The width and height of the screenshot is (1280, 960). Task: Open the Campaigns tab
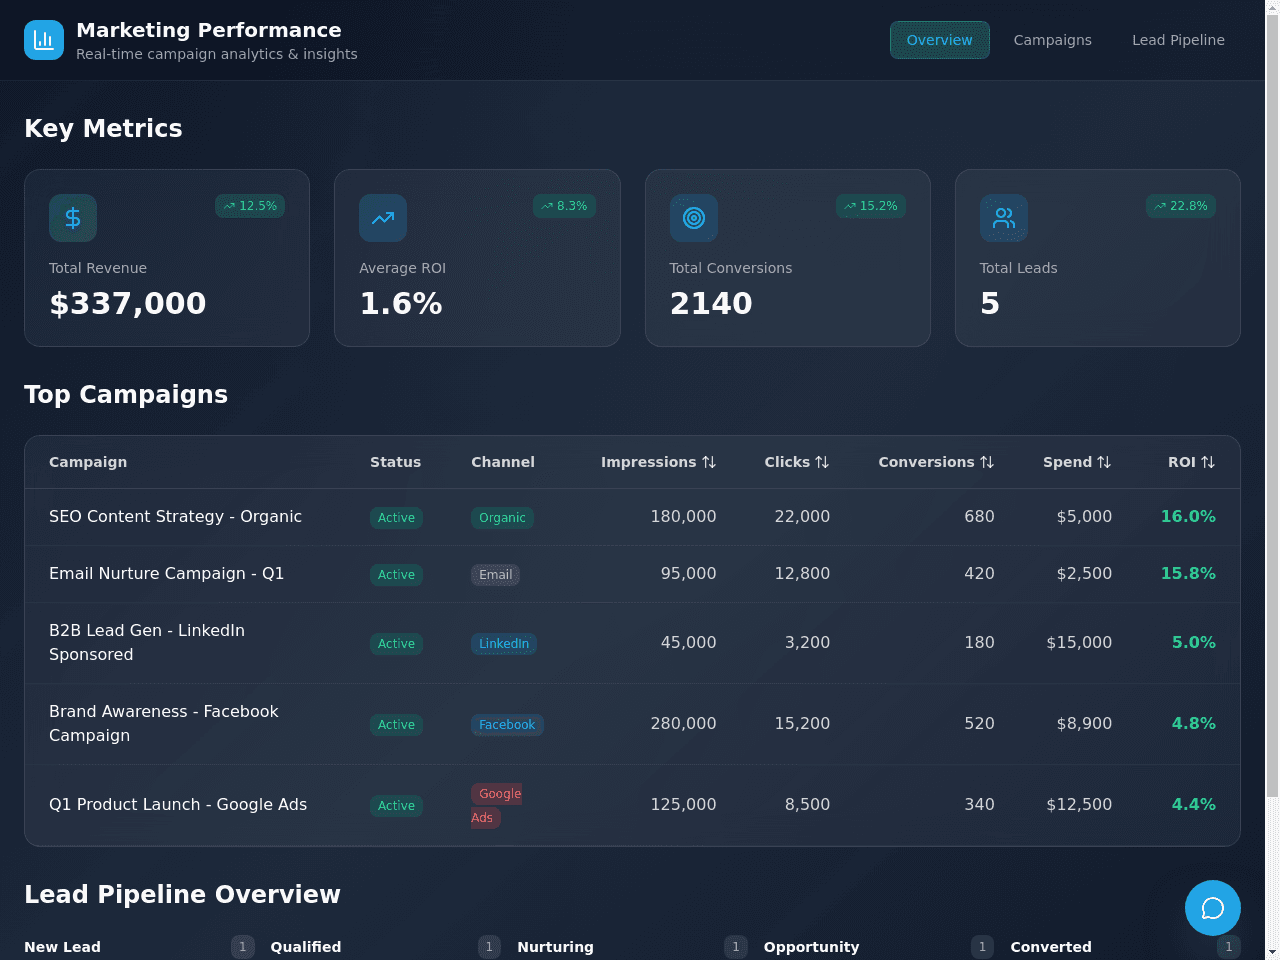pyautogui.click(x=1053, y=40)
